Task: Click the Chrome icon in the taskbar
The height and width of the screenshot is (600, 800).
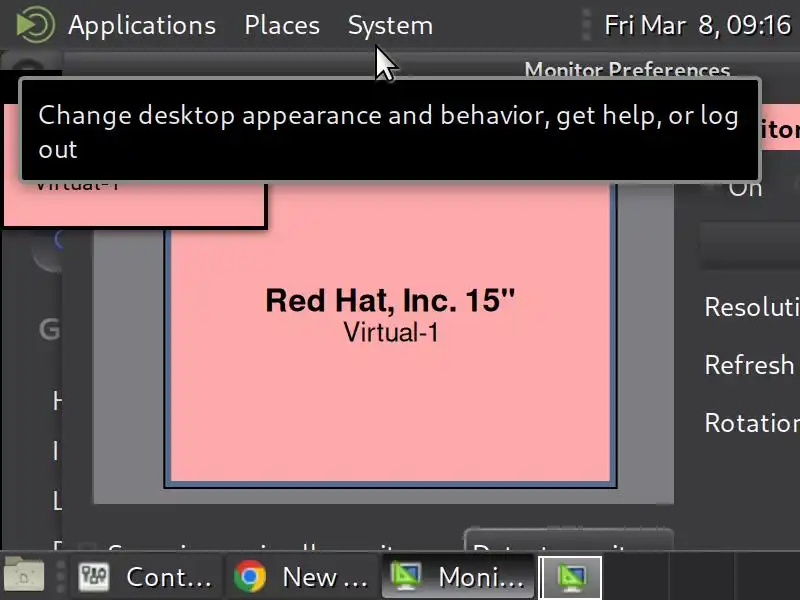Action: pyautogui.click(x=250, y=577)
